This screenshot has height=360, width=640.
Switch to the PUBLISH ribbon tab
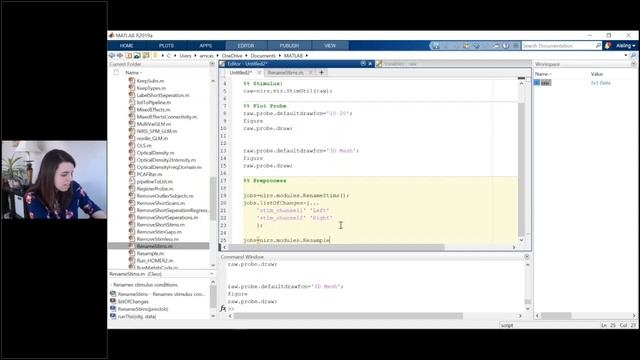(x=289, y=46)
